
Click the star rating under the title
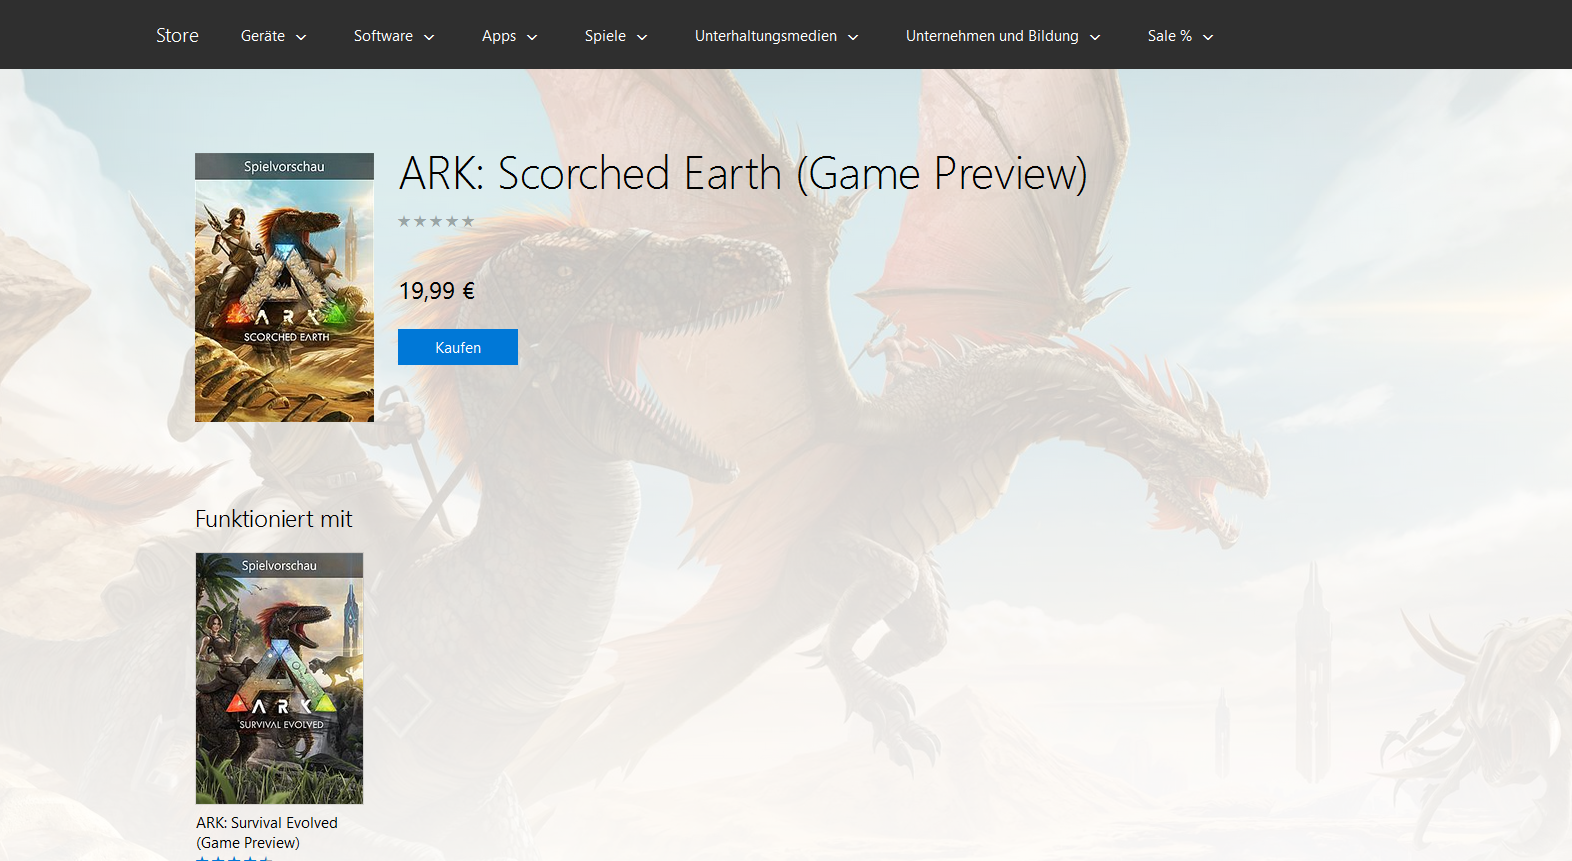pyautogui.click(x=436, y=221)
